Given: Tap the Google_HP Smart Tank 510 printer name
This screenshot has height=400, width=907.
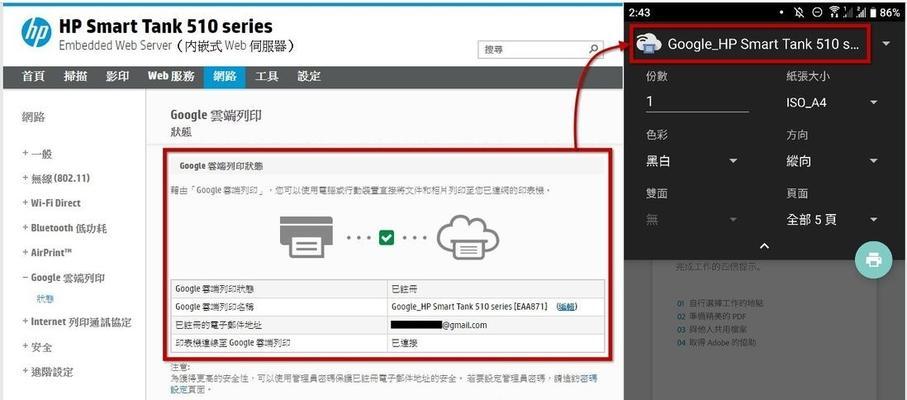Looking at the screenshot, I should pos(763,44).
